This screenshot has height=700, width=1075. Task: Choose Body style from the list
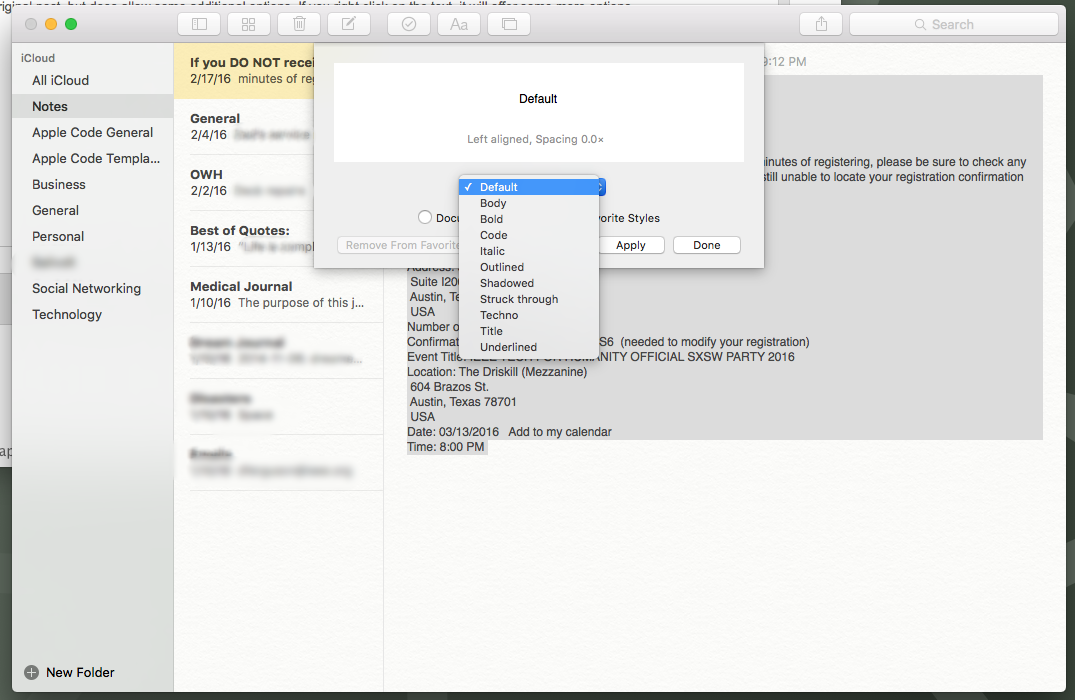pyautogui.click(x=529, y=203)
